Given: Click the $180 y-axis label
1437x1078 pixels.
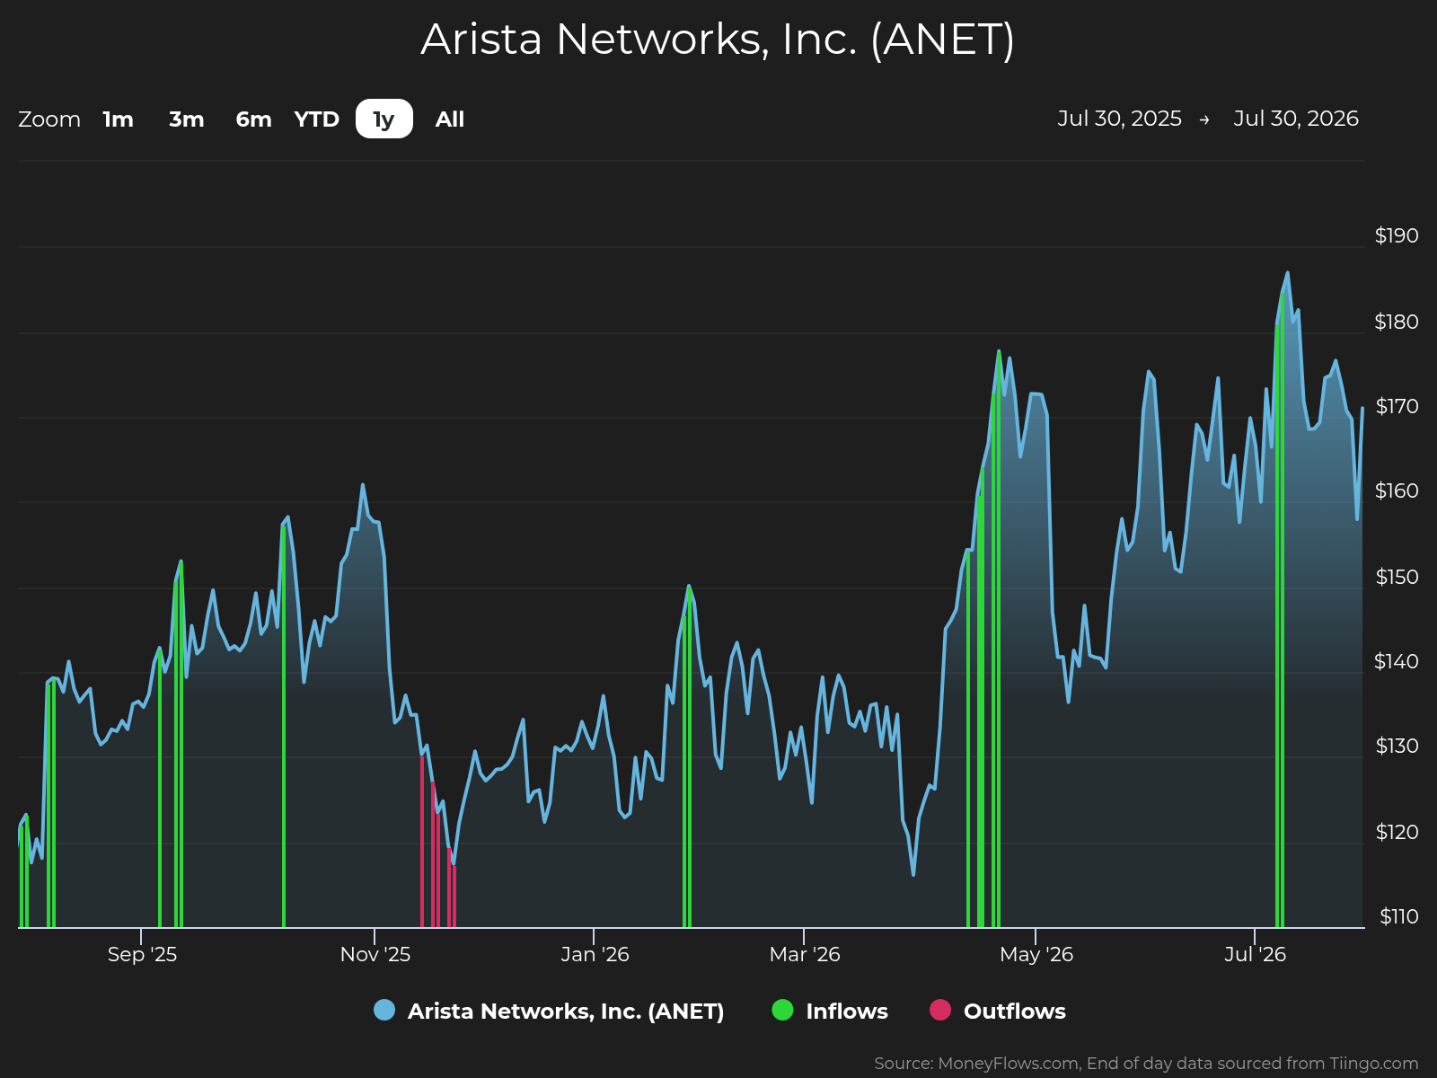Looking at the screenshot, I should pyautogui.click(x=1396, y=322).
